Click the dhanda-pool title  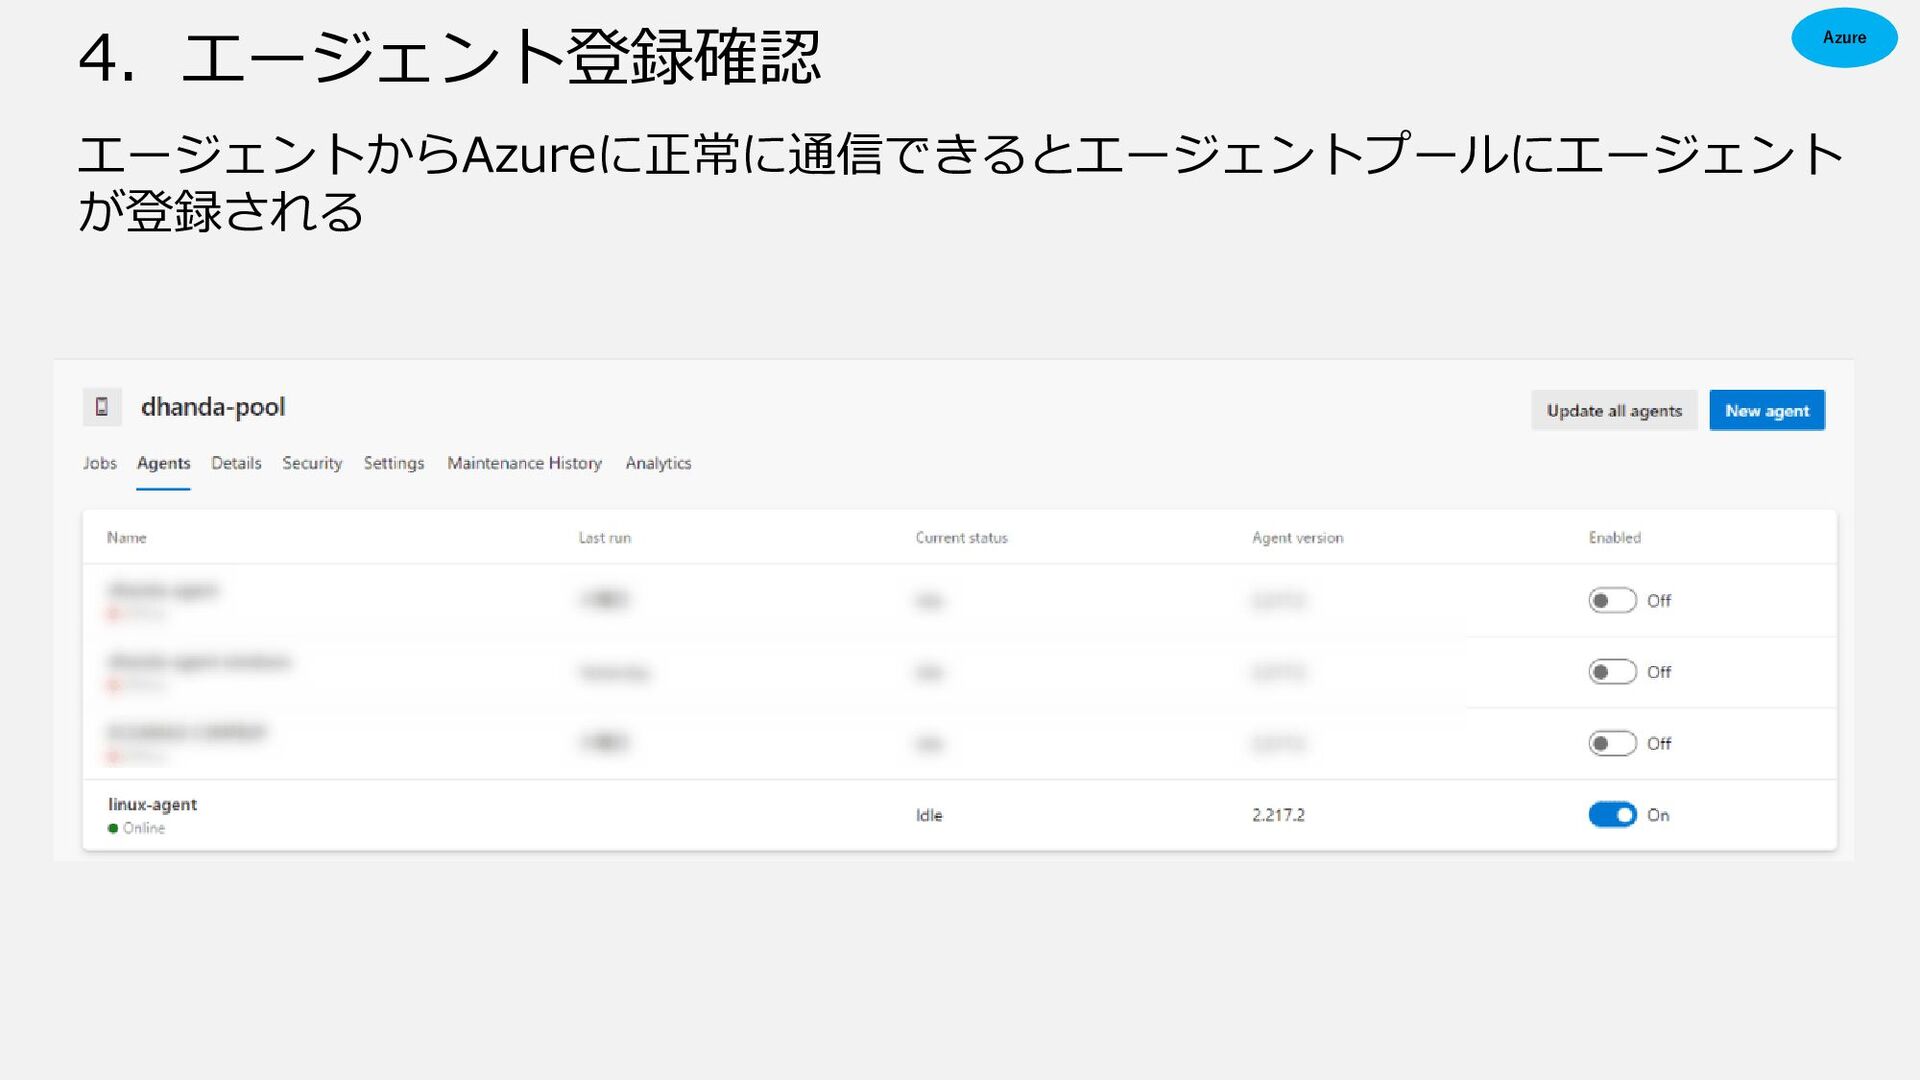click(213, 407)
